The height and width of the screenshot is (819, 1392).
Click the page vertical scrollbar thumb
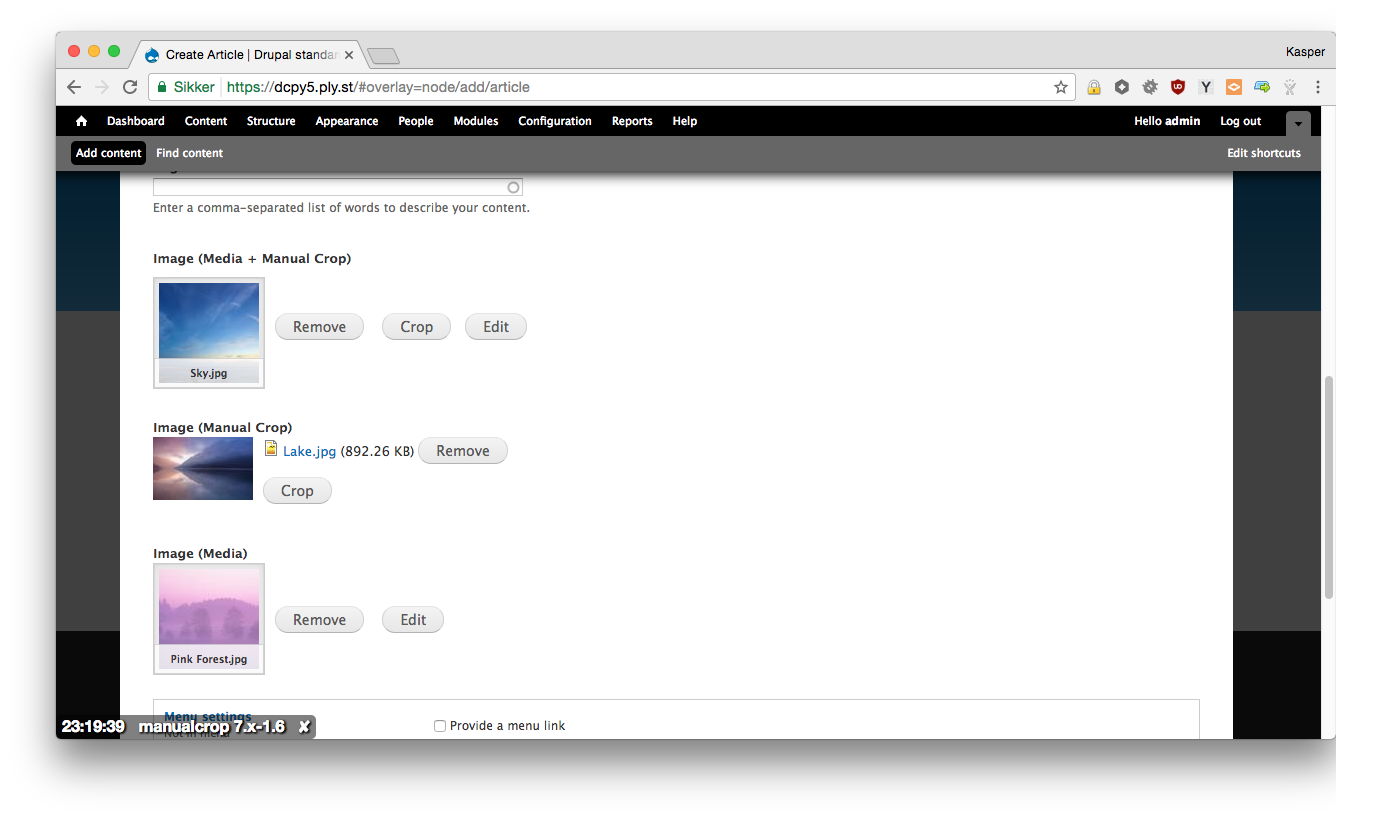click(x=1329, y=487)
